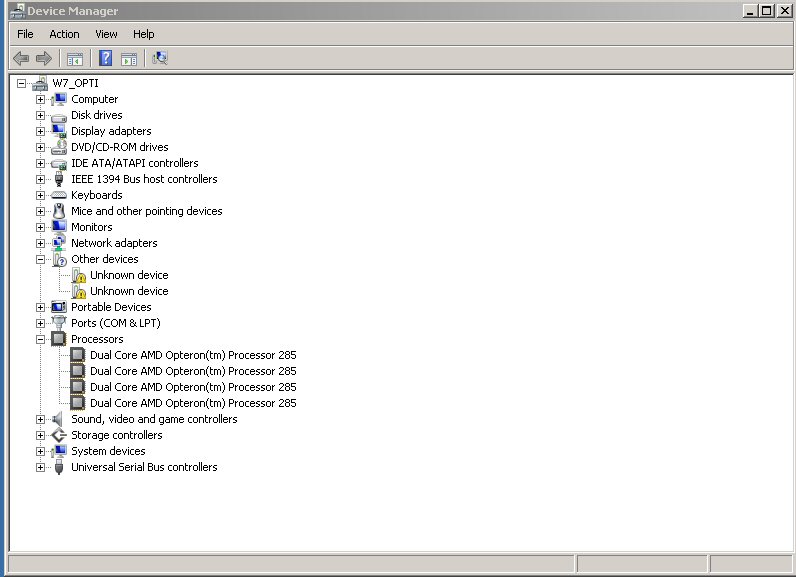Open the View menu
The width and height of the screenshot is (796, 577).
tap(106, 34)
